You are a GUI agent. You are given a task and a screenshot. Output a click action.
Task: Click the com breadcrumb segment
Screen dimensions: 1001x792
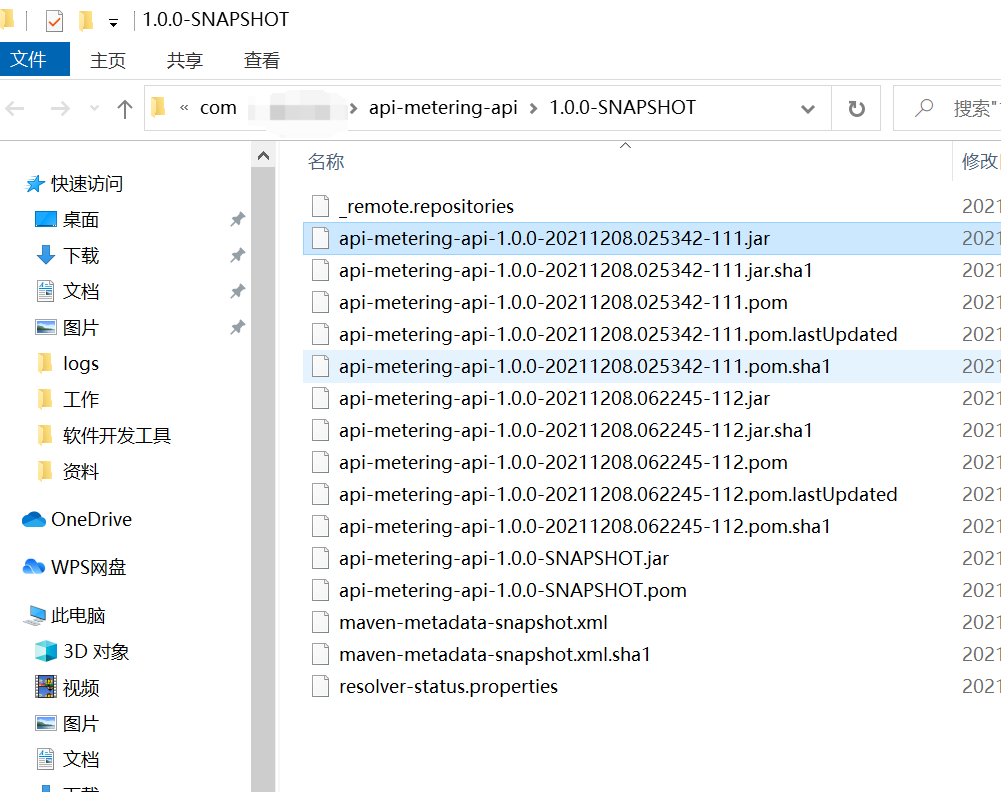point(218,108)
